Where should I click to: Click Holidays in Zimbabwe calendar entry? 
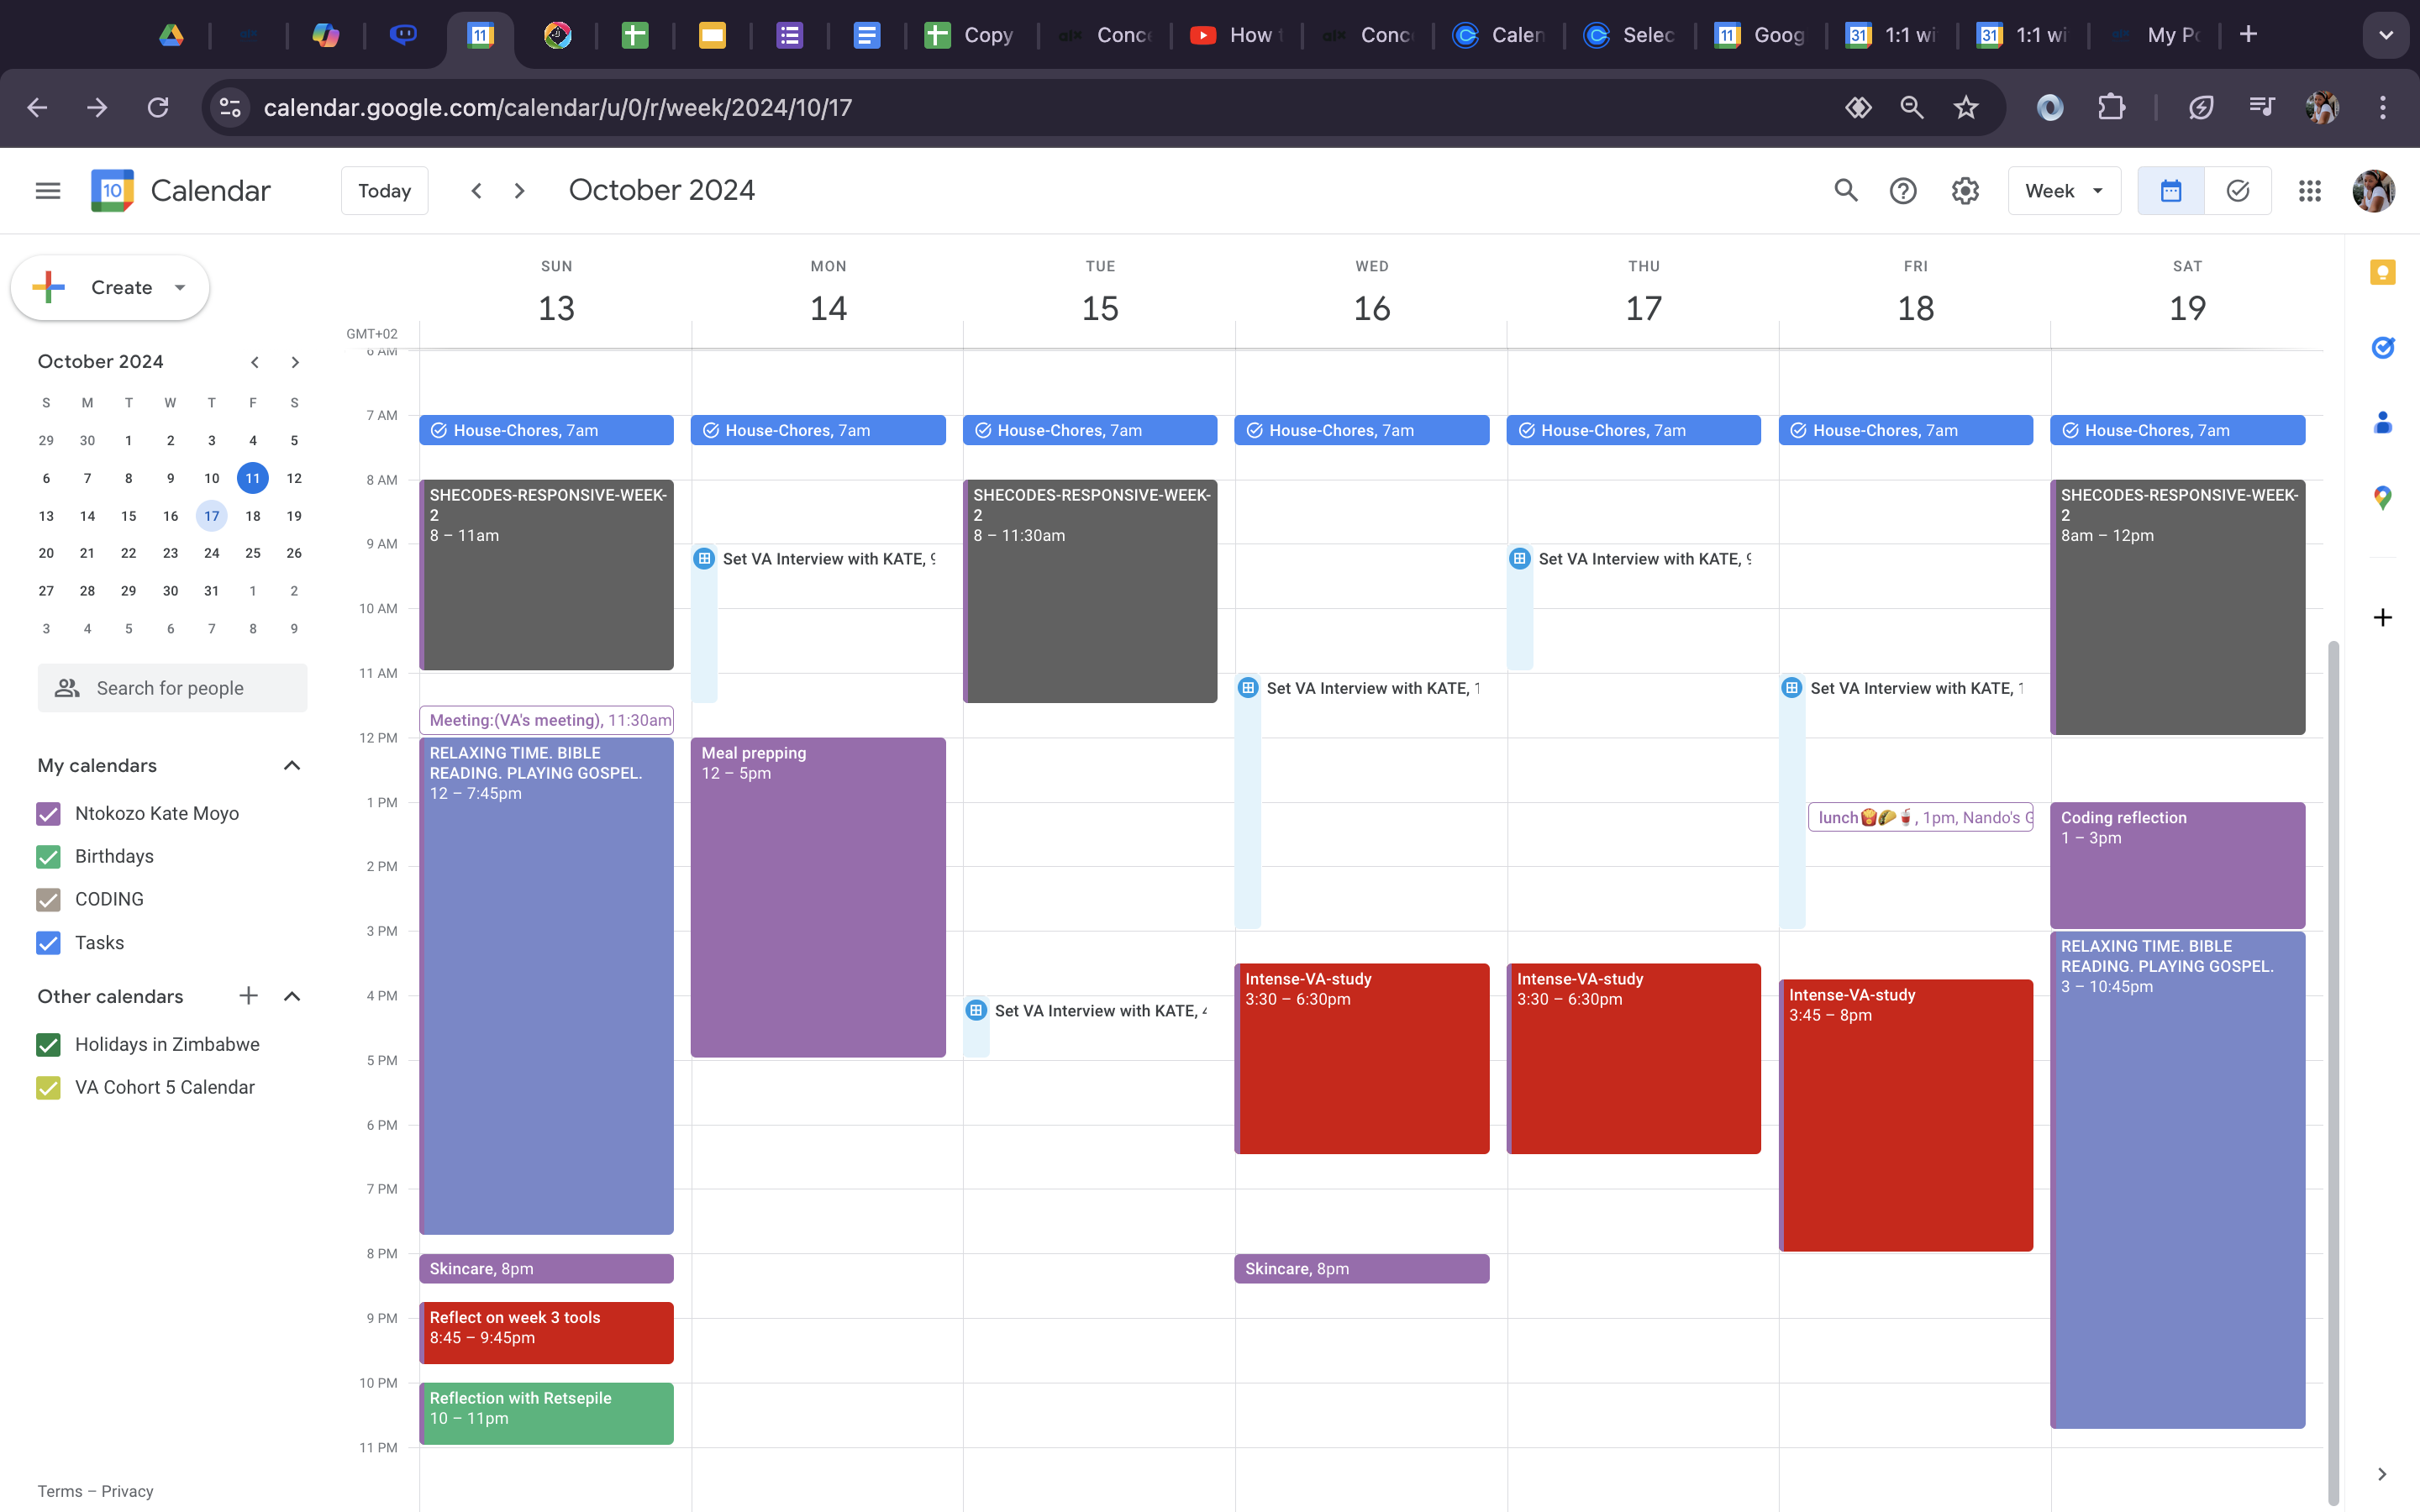tap(167, 1043)
